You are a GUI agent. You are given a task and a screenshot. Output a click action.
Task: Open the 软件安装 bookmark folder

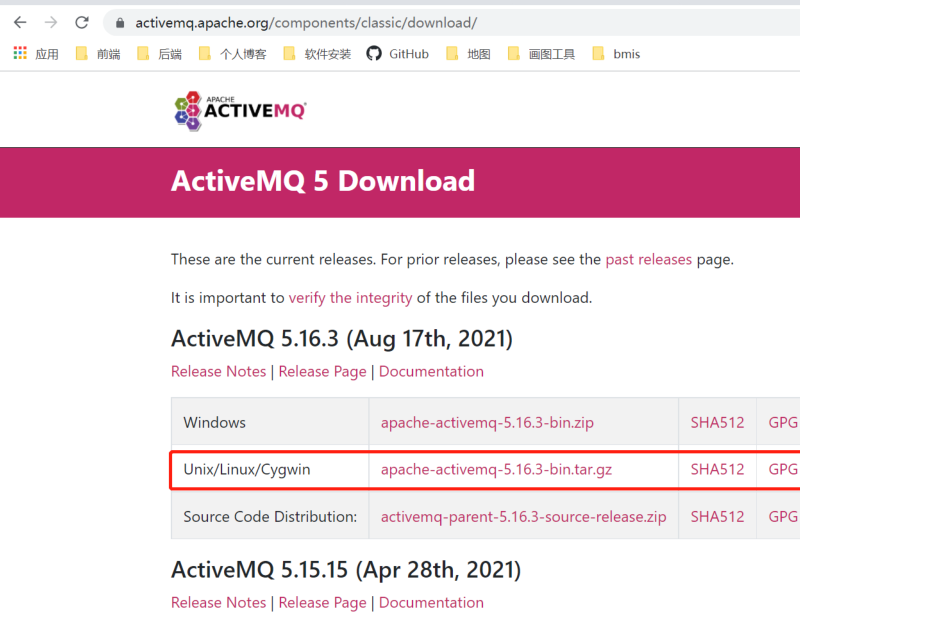point(317,54)
